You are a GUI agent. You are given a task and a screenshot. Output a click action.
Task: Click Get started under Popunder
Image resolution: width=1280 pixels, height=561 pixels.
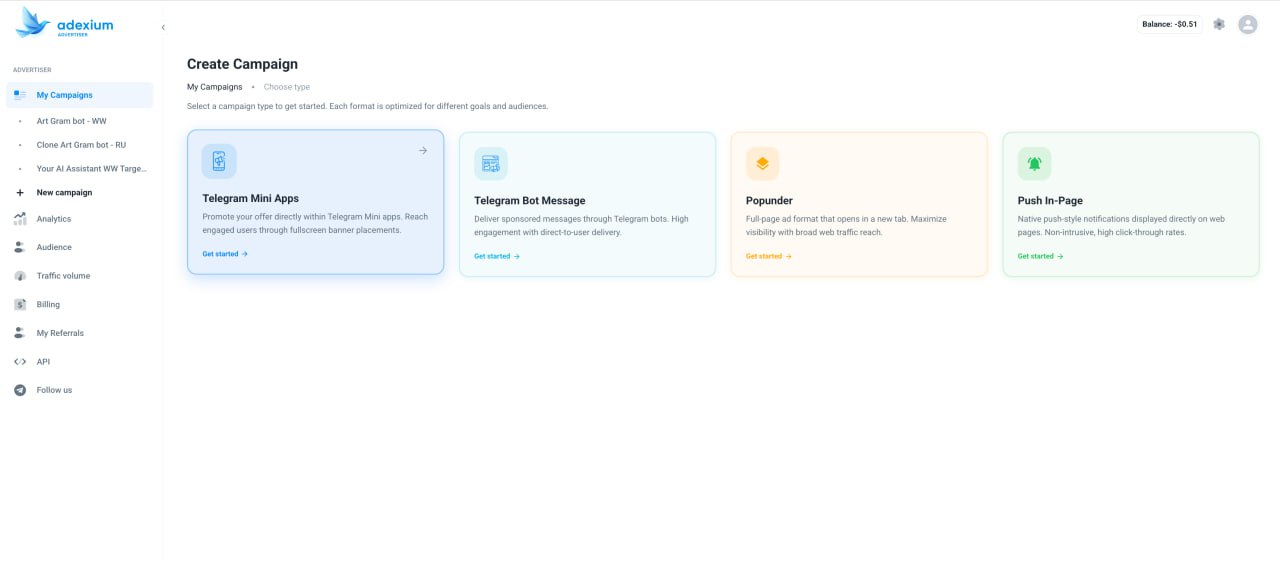pyautogui.click(x=768, y=256)
